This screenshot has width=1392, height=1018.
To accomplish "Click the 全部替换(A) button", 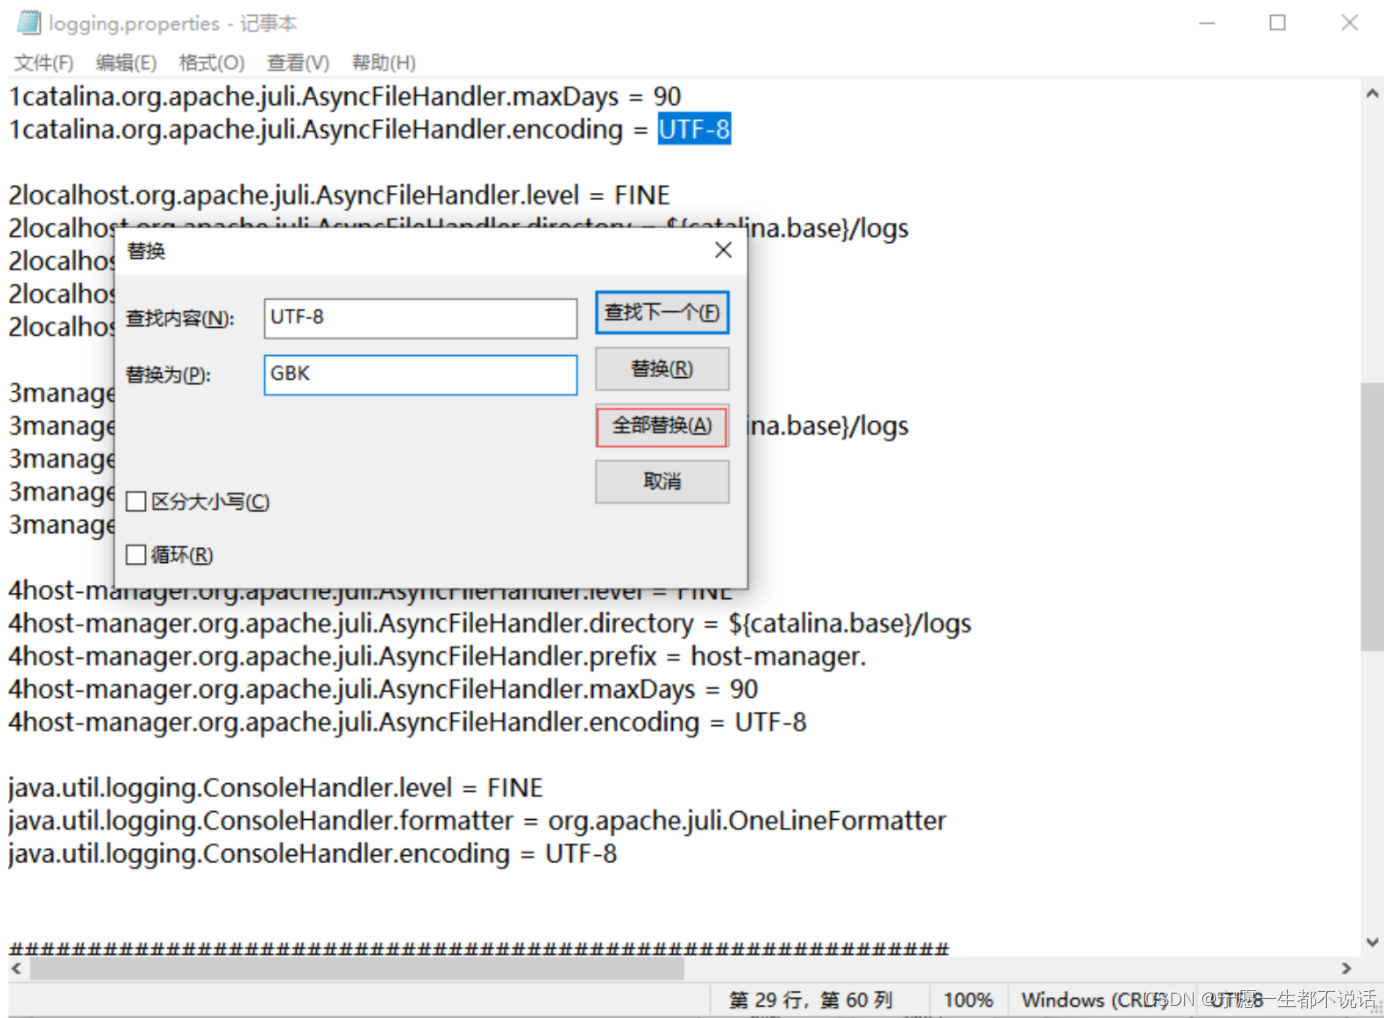I will coord(662,426).
